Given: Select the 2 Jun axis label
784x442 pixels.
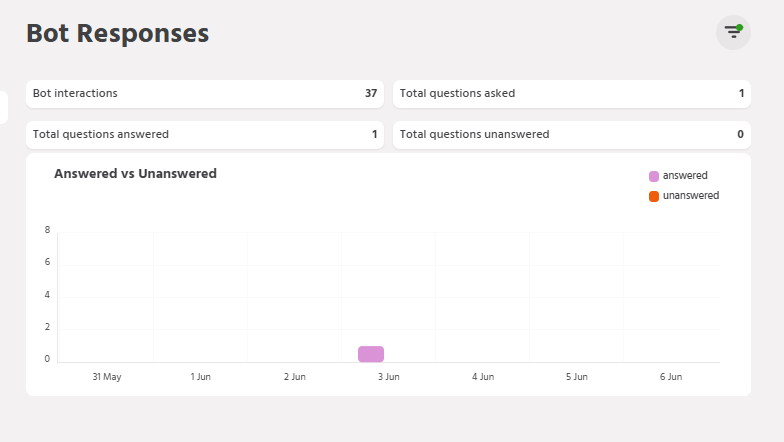Looking at the screenshot, I should point(294,377).
